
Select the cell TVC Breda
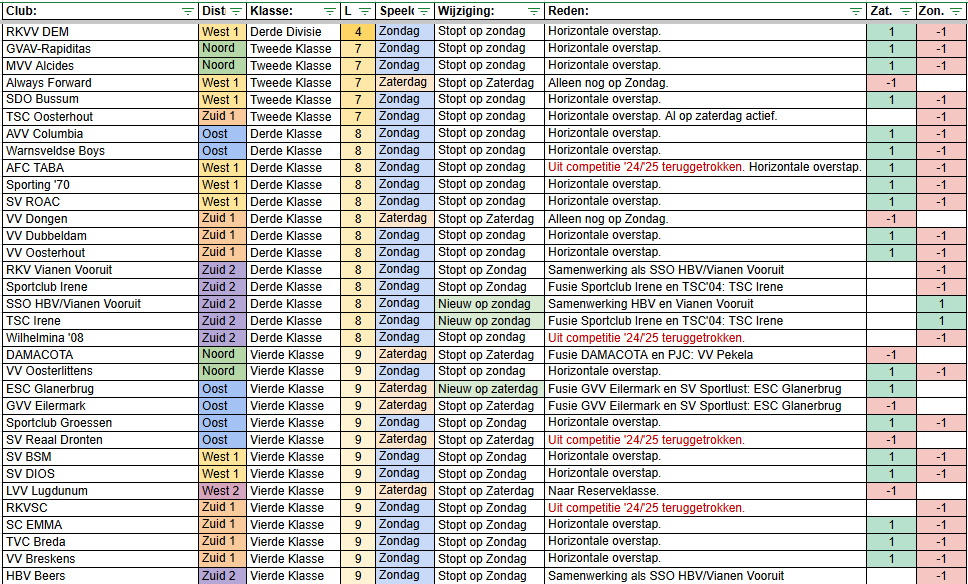[x=101, y=541]
